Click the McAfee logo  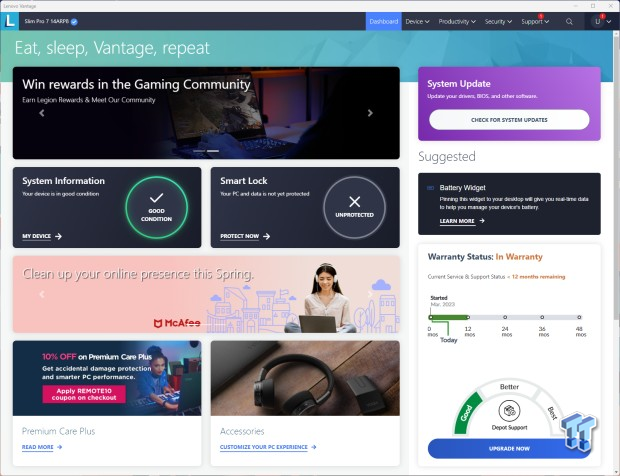pyautogui.click(x=177, y=323)
